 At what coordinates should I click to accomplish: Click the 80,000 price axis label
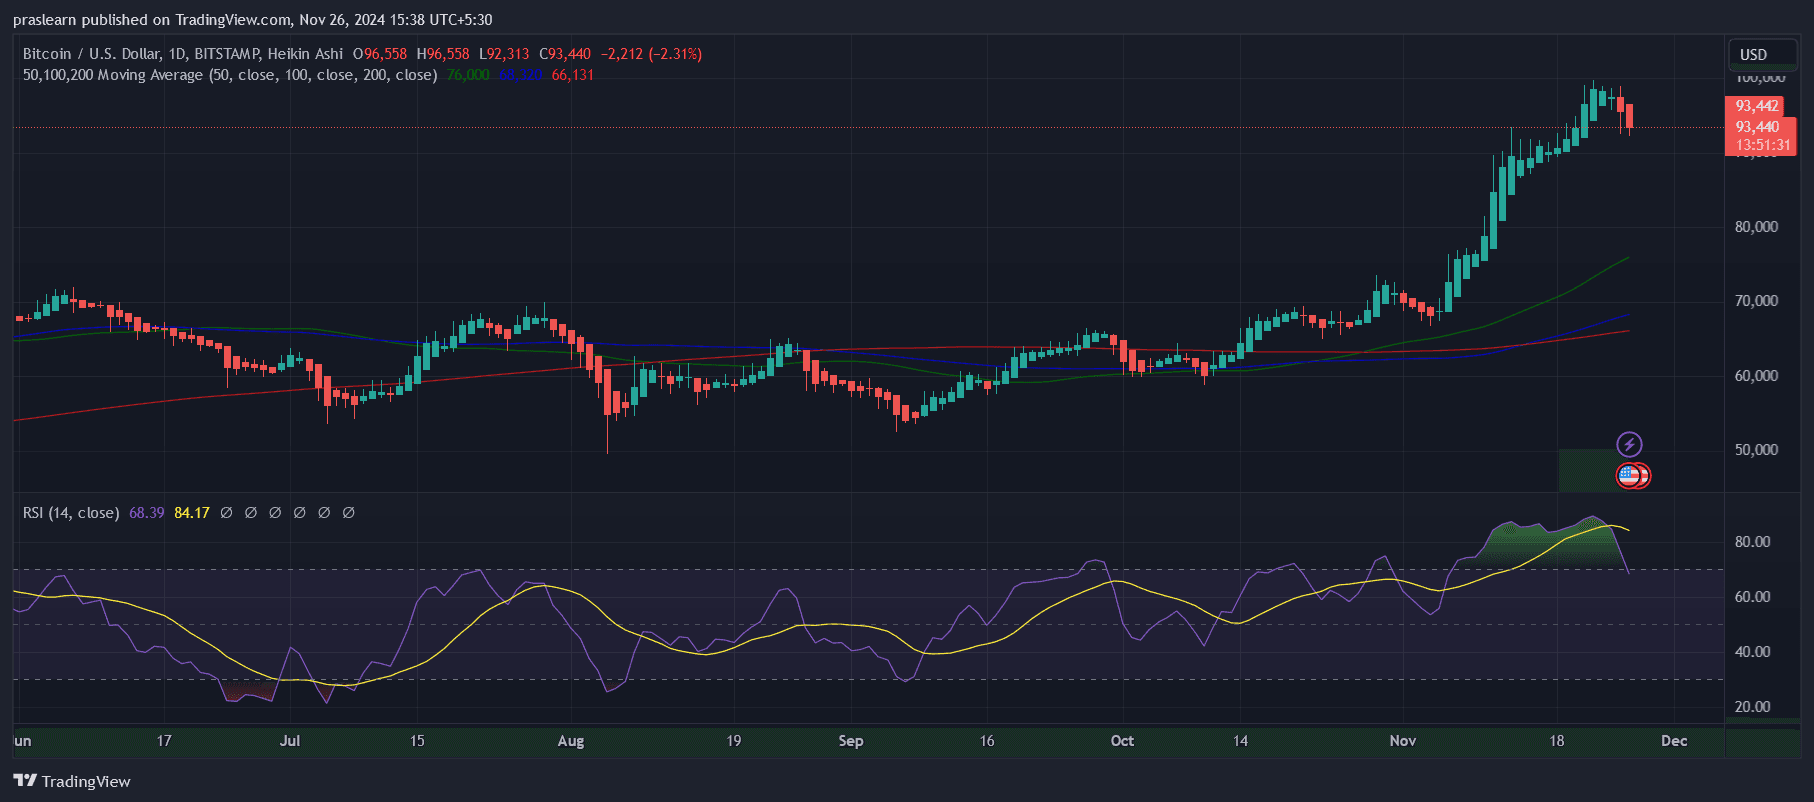pyautogui.click(x=1756, y=227)
